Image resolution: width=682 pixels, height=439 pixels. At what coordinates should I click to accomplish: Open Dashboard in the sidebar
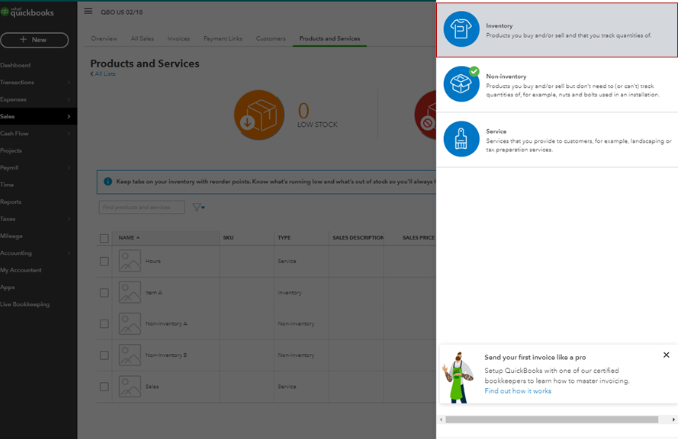coord(15,65)
